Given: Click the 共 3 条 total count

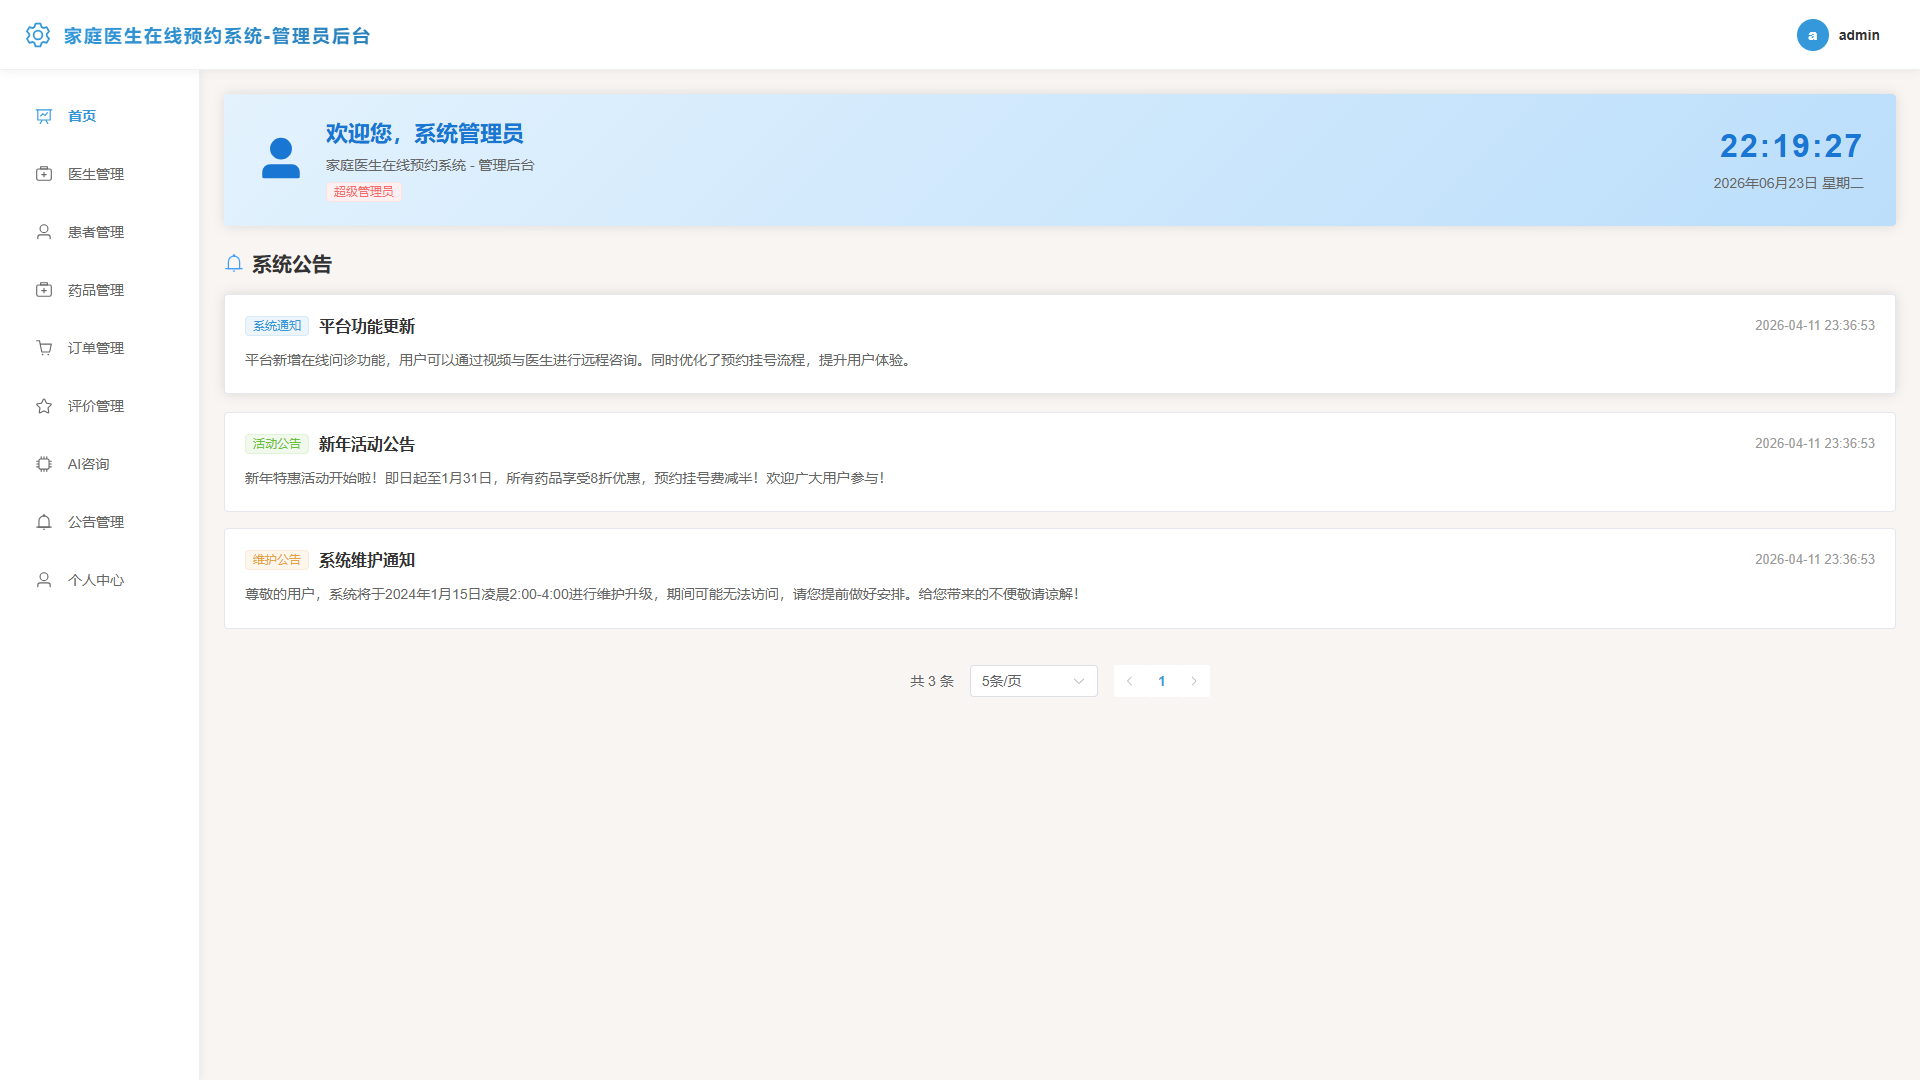Looking at the screenshot, I should click(932, 681).
